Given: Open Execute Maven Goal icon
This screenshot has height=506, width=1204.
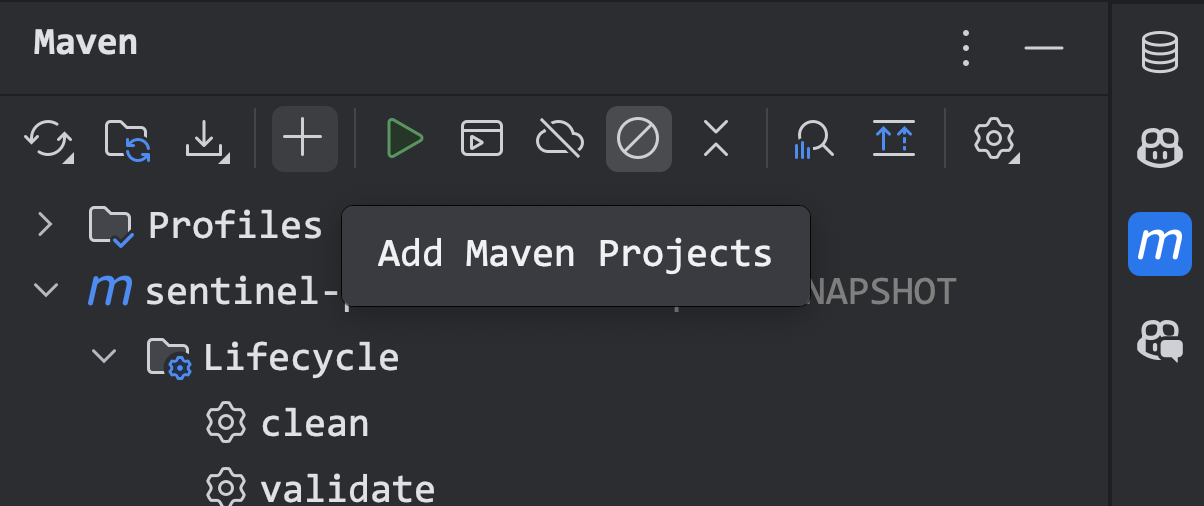Looking at the screenshot, I should (482, 139).
